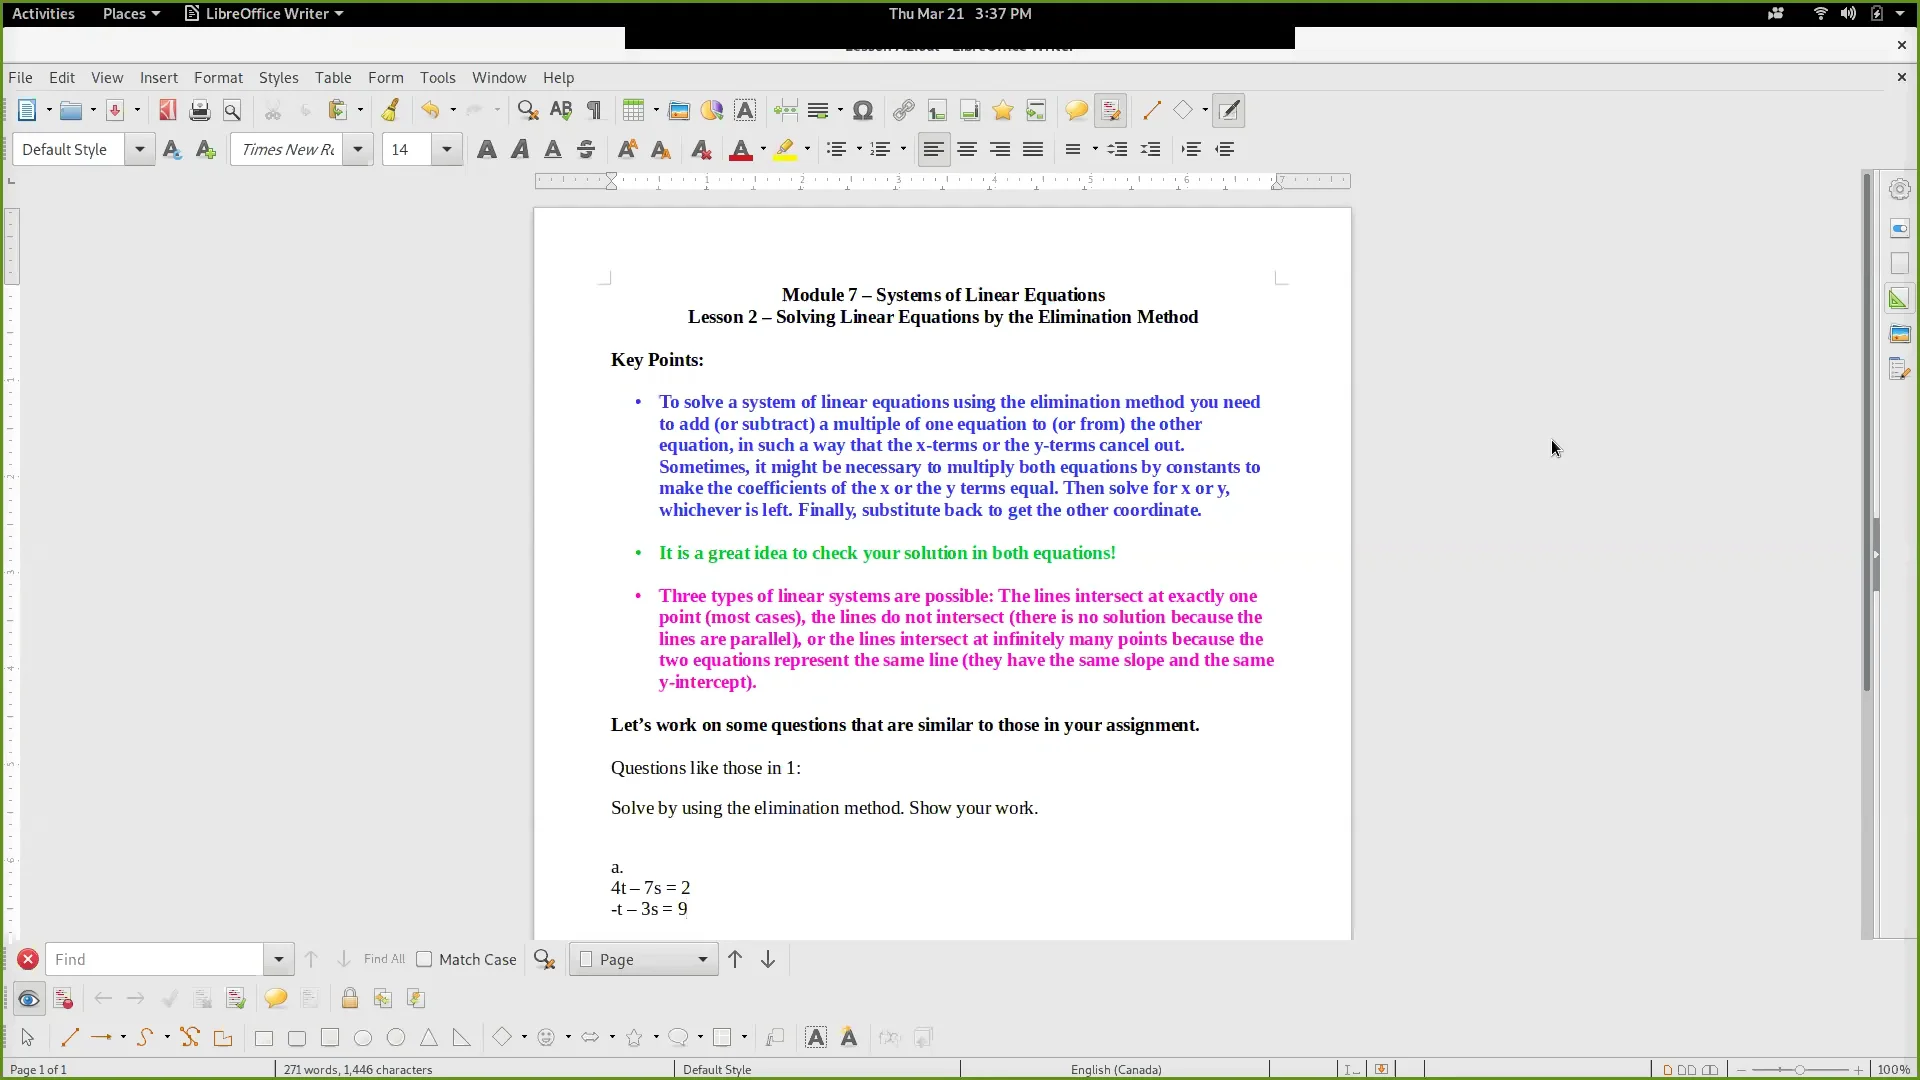The height and width of the screenshot is (1080, 1920).
Task: Open the Styles menu
Action: [x=278, y=77]
